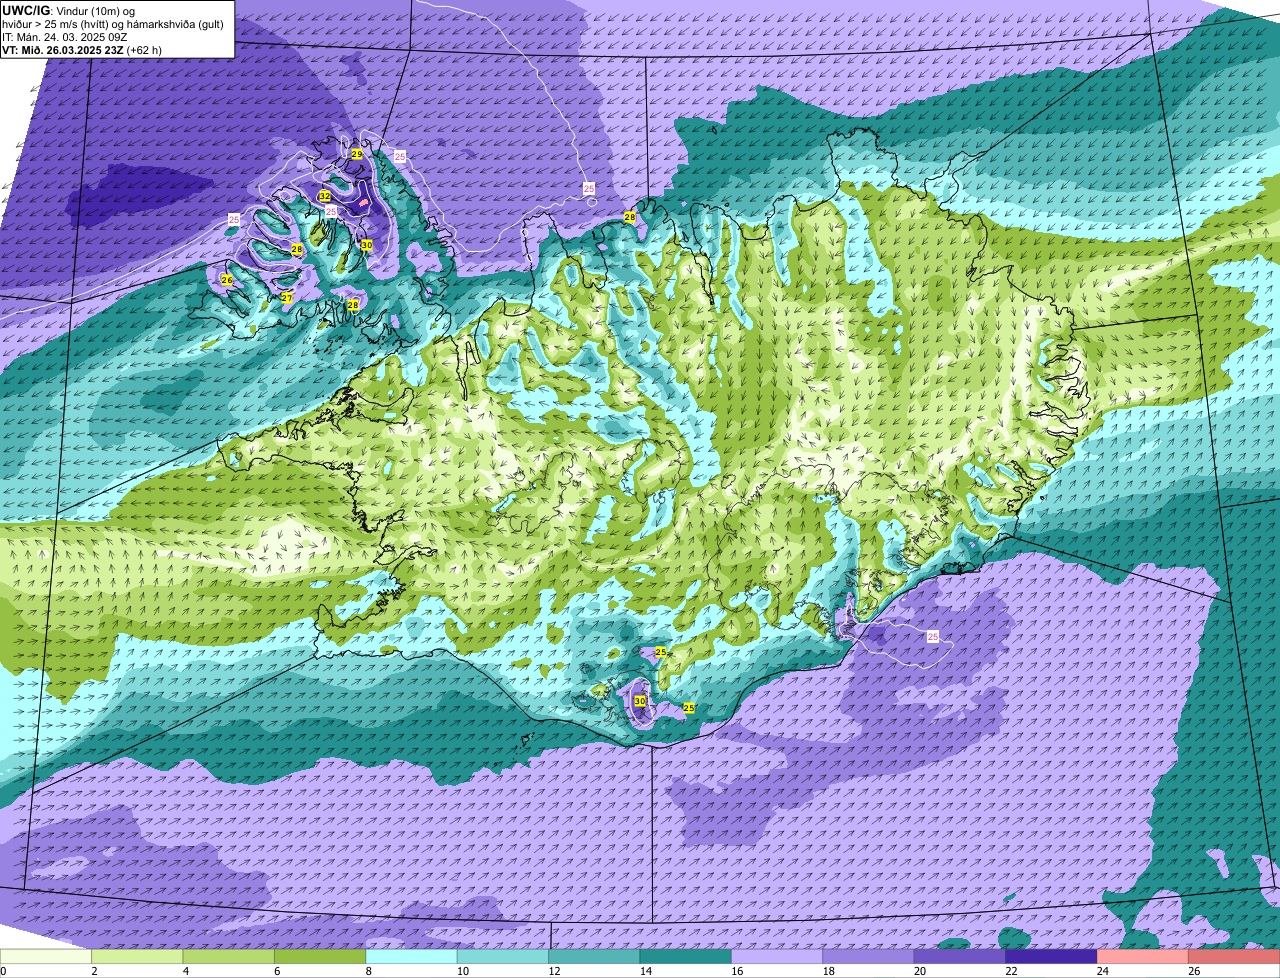Click the legend tick label '18'

click(826, 971)
